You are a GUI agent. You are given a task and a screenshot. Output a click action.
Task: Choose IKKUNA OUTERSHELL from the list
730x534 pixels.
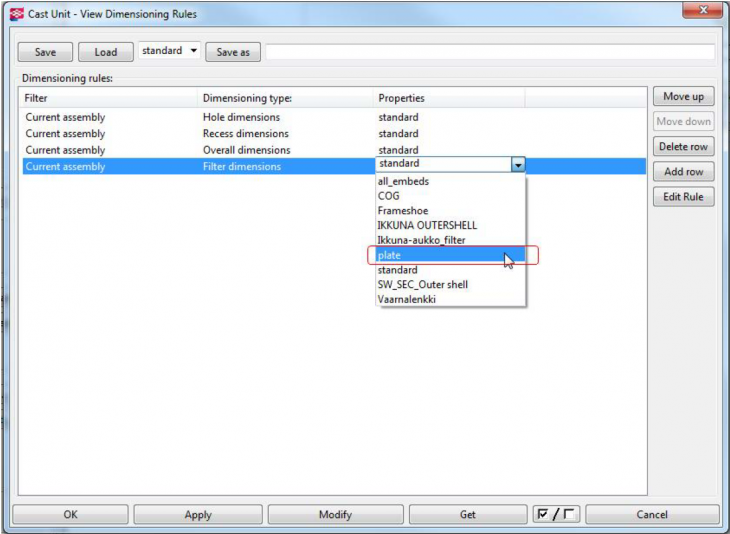click(x=451, y=225)
